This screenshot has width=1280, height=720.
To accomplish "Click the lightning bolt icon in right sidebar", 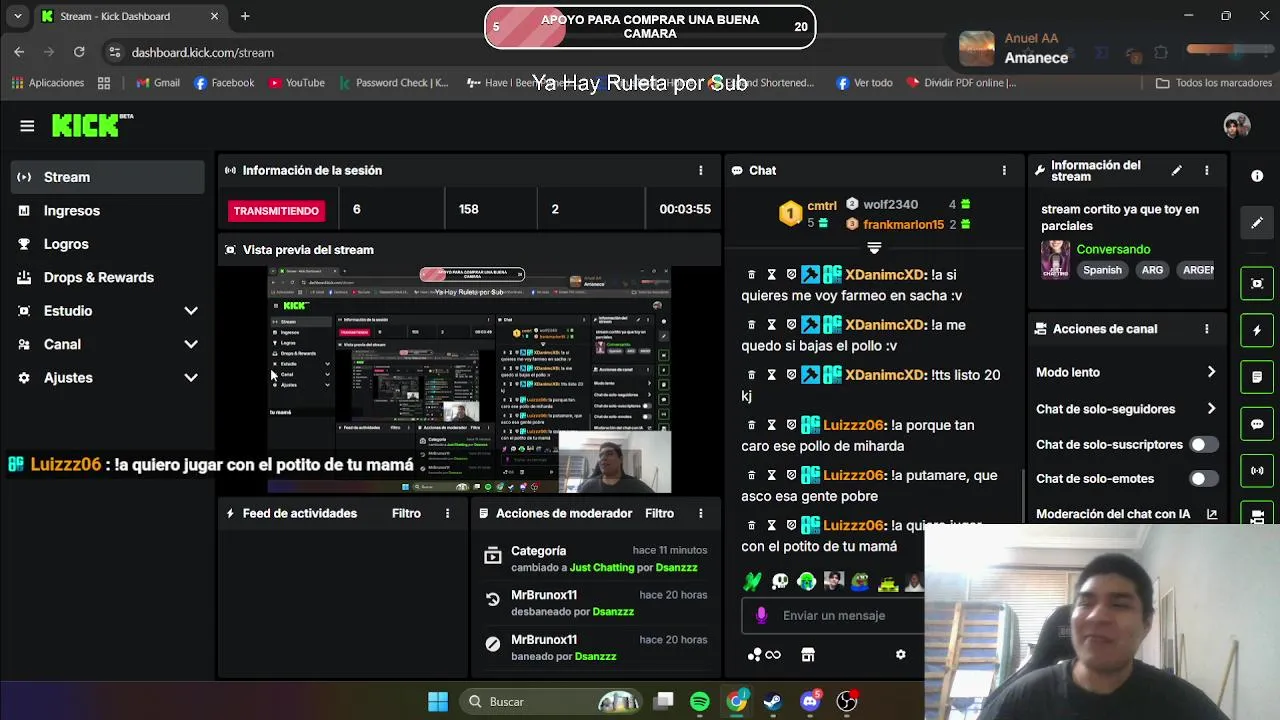I will [x=1257, y=330].
